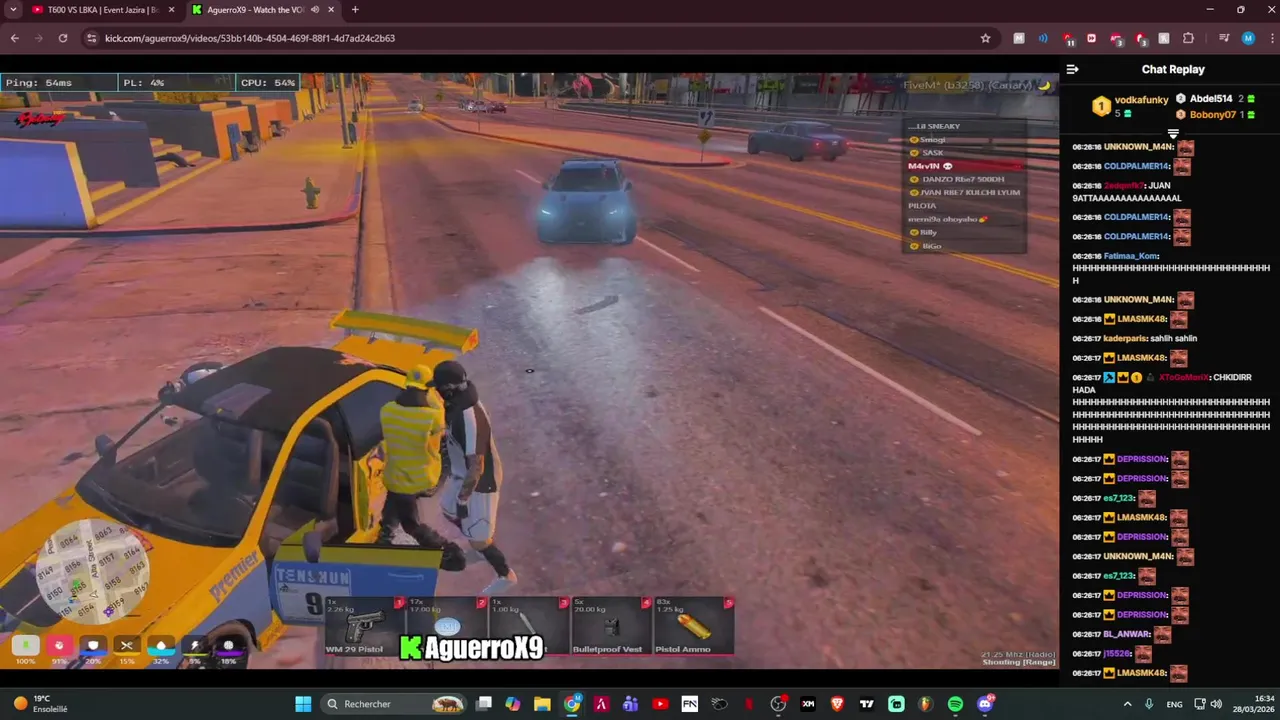Open Bobony07's leaderboard entry
Image resolution: width=1280 pixels, height=720 pixels.
coord(1215,115)
